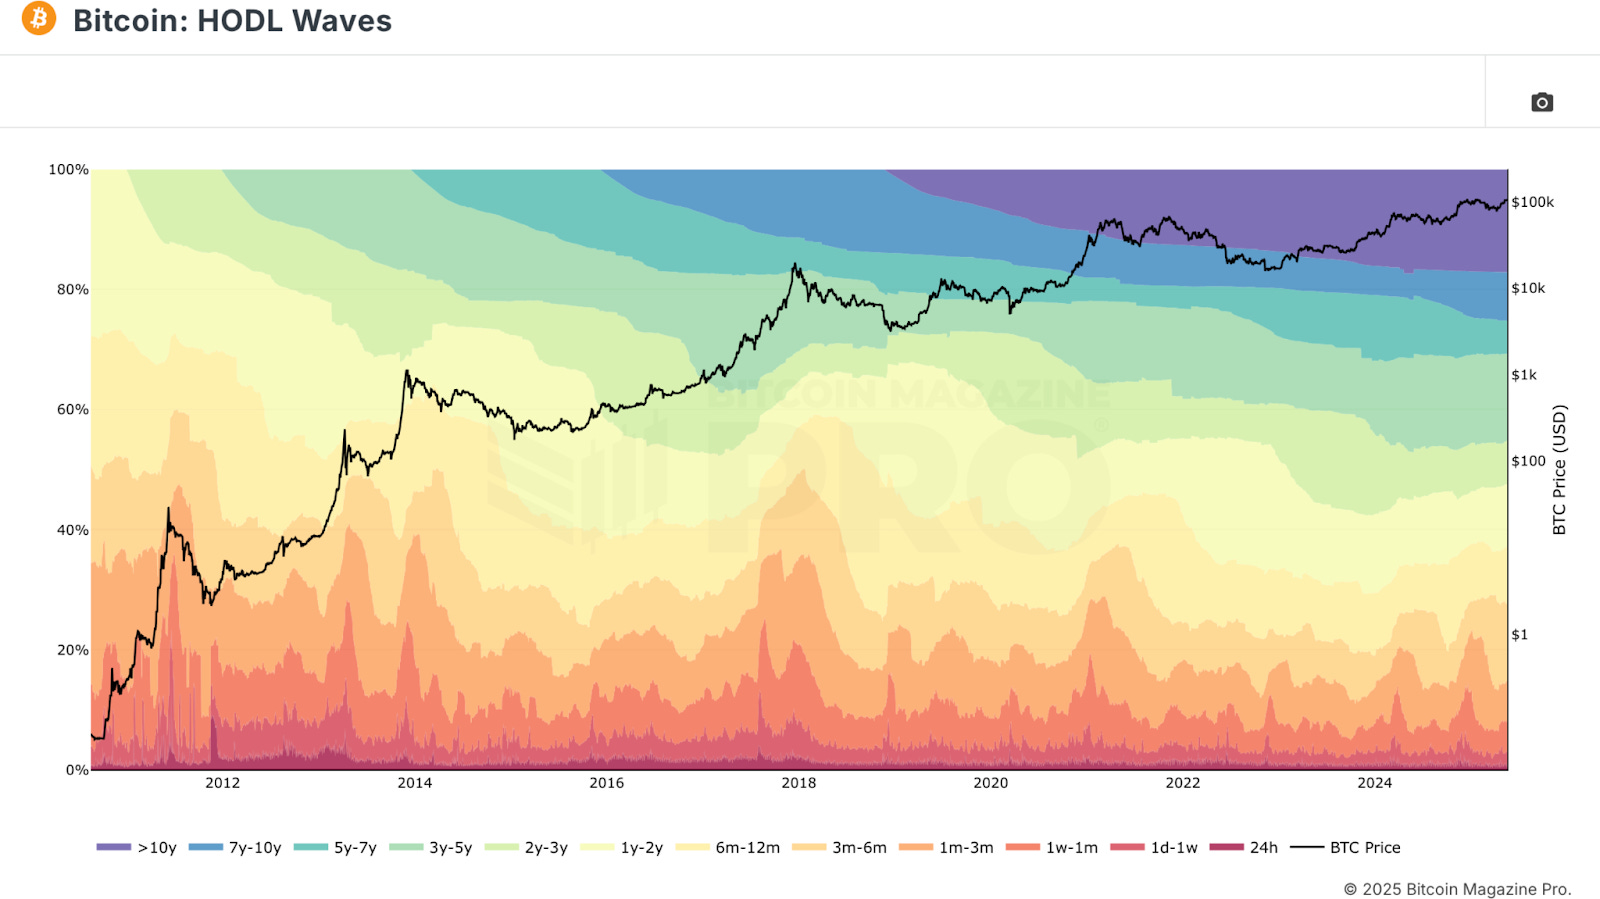
Task: Click the Bitcoin logo icon
Action: (37, 21)
